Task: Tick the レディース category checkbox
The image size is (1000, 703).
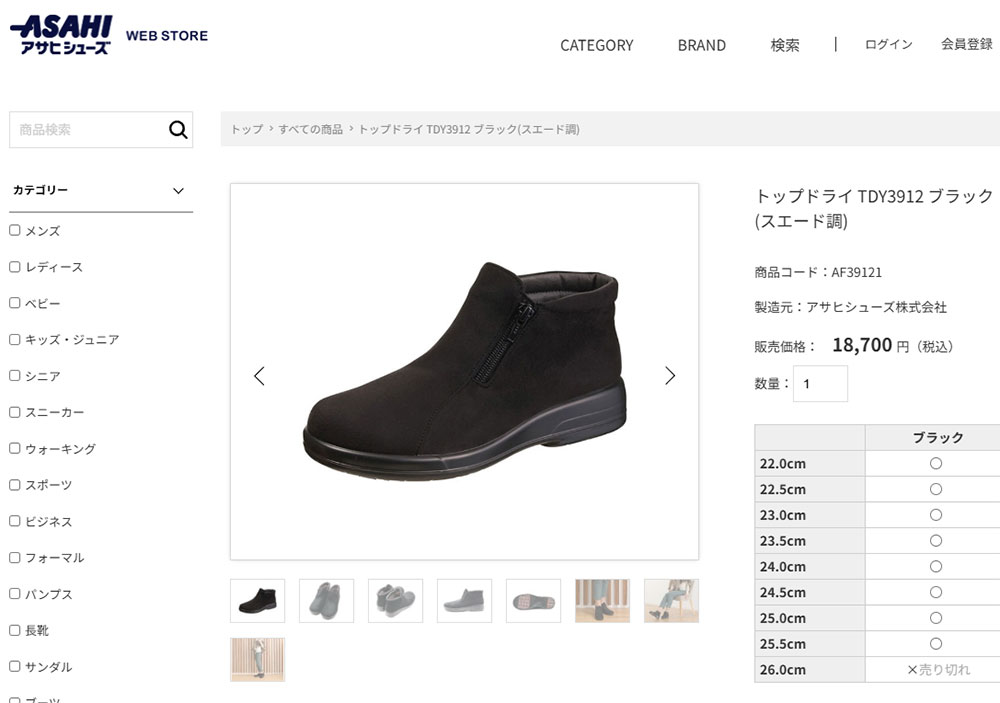Action: (x=15, y=267)
